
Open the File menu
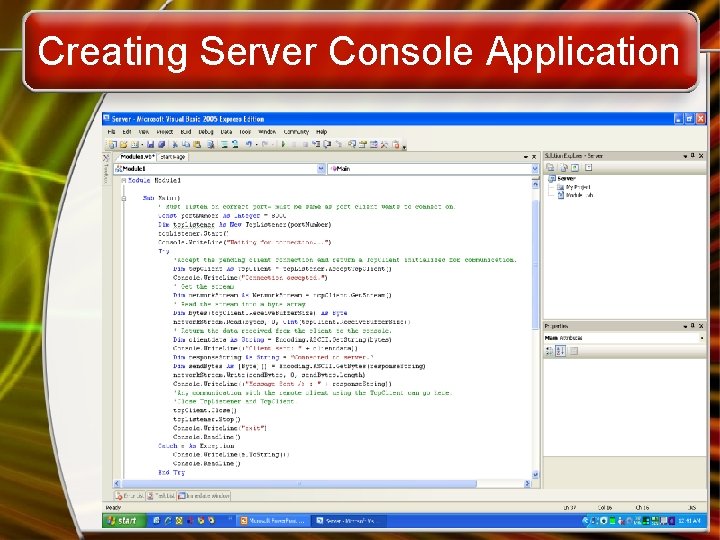coord(111,132)
